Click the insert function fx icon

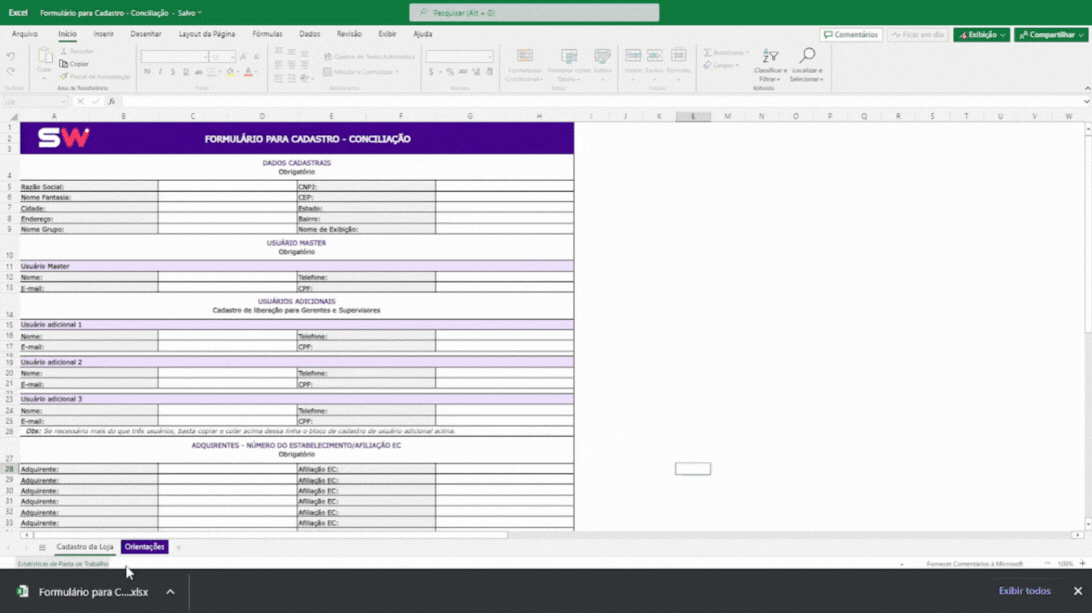[x=111, y=102]
